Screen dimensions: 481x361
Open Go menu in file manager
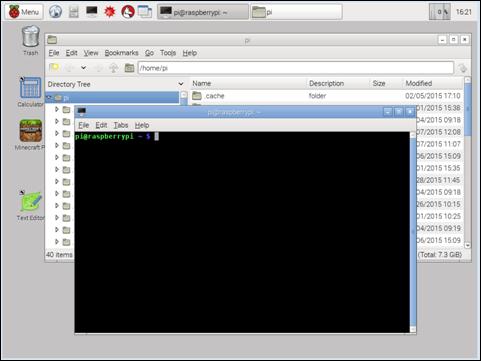[149, 53]
